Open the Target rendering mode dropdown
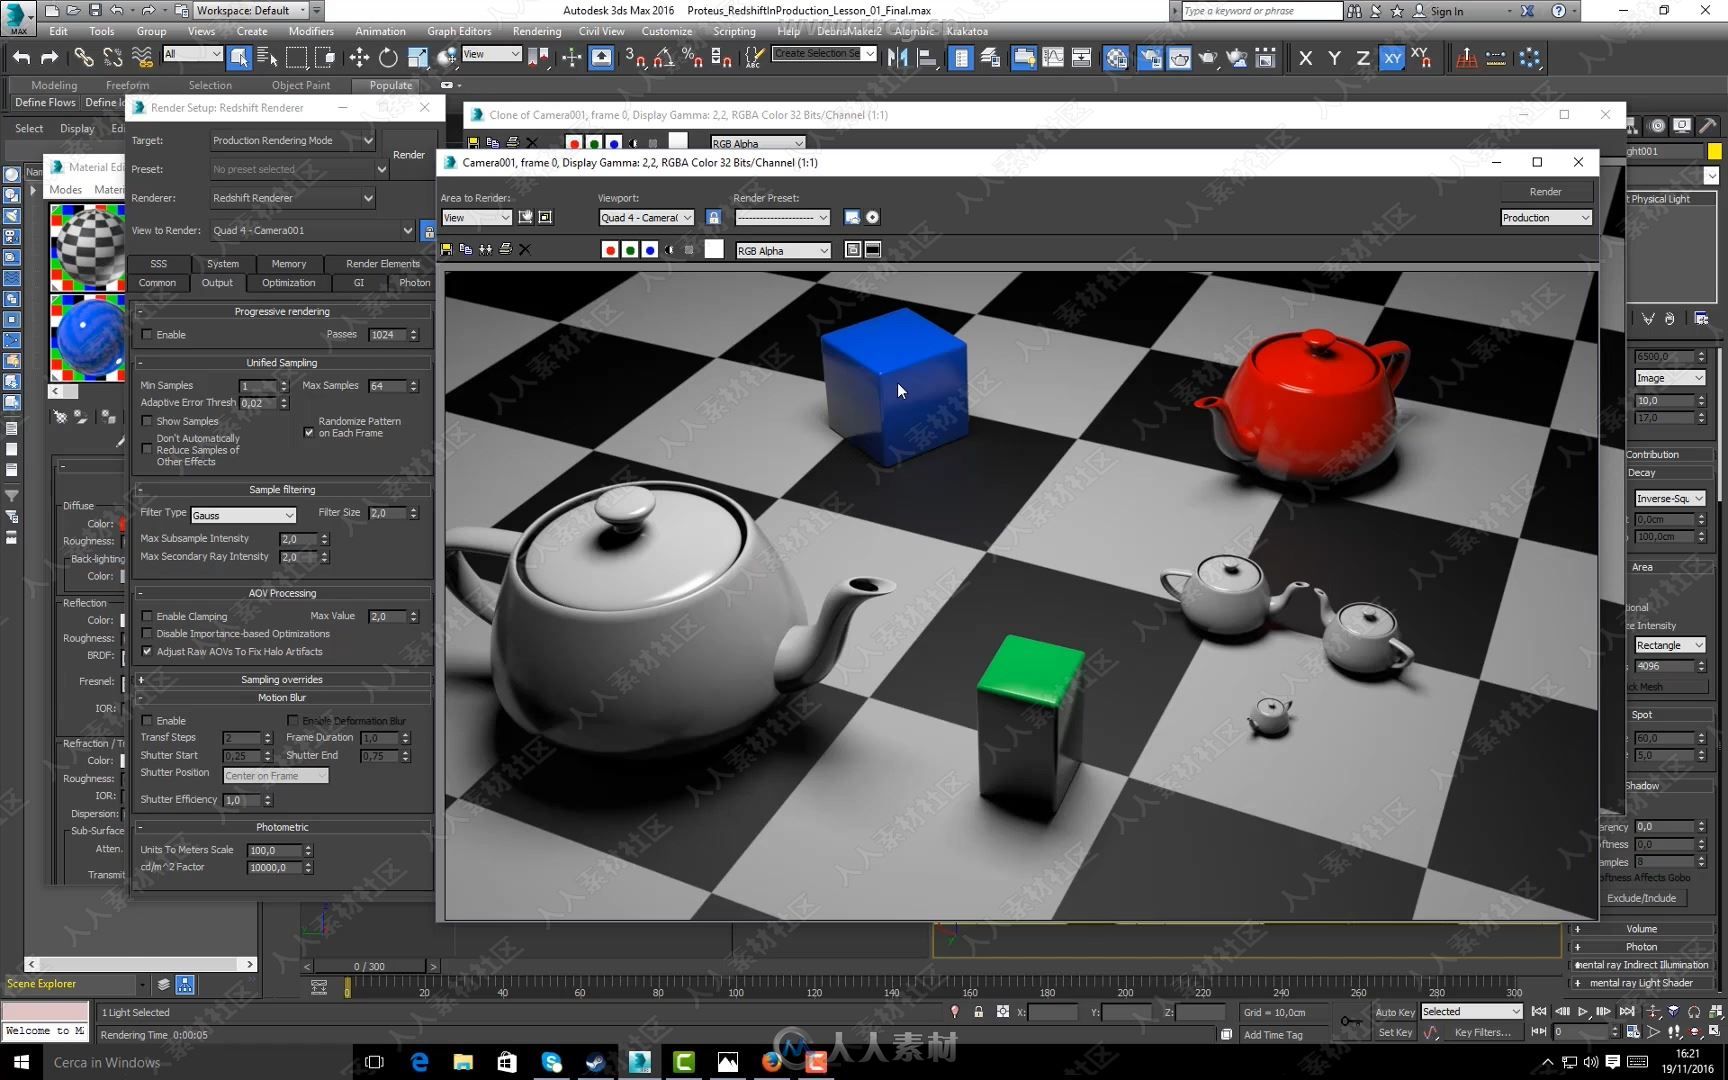 click(x=292, y=140)
